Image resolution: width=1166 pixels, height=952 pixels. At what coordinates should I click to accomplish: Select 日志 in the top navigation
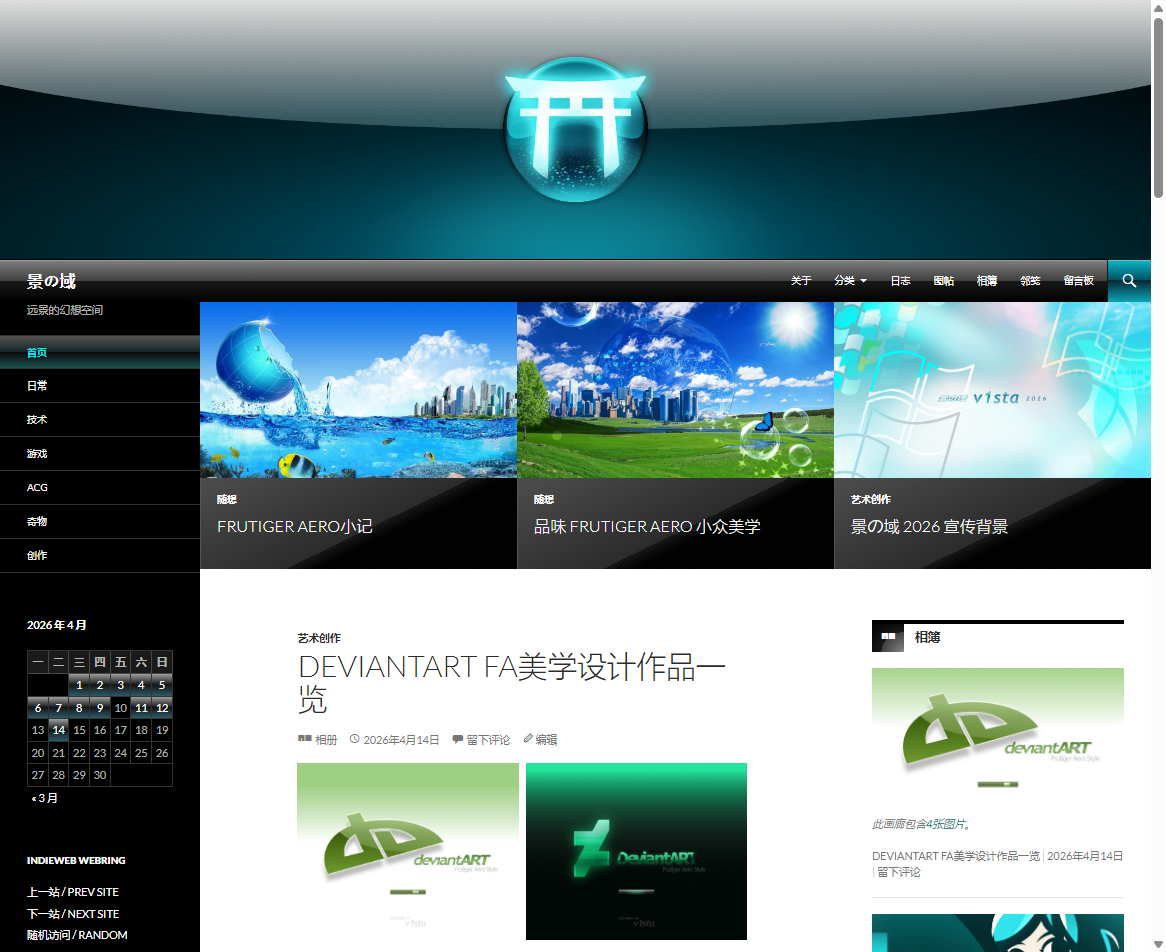(x=900, y=281)
